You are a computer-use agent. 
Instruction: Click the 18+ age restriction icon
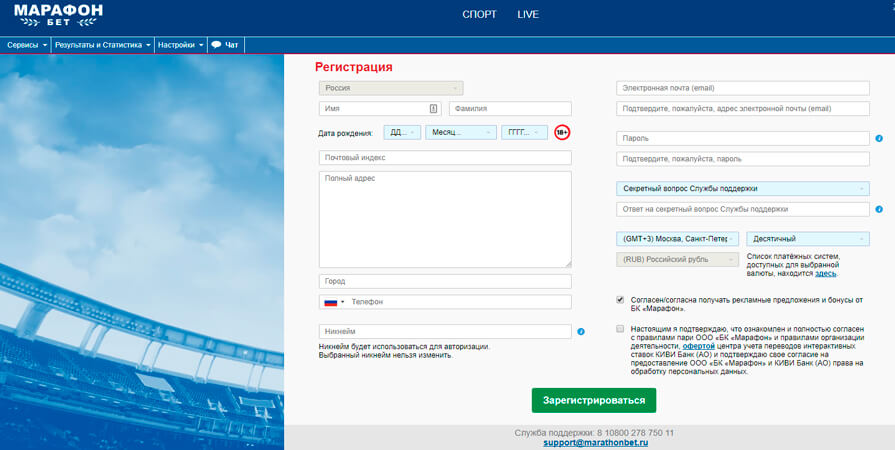tap(562, 132)
